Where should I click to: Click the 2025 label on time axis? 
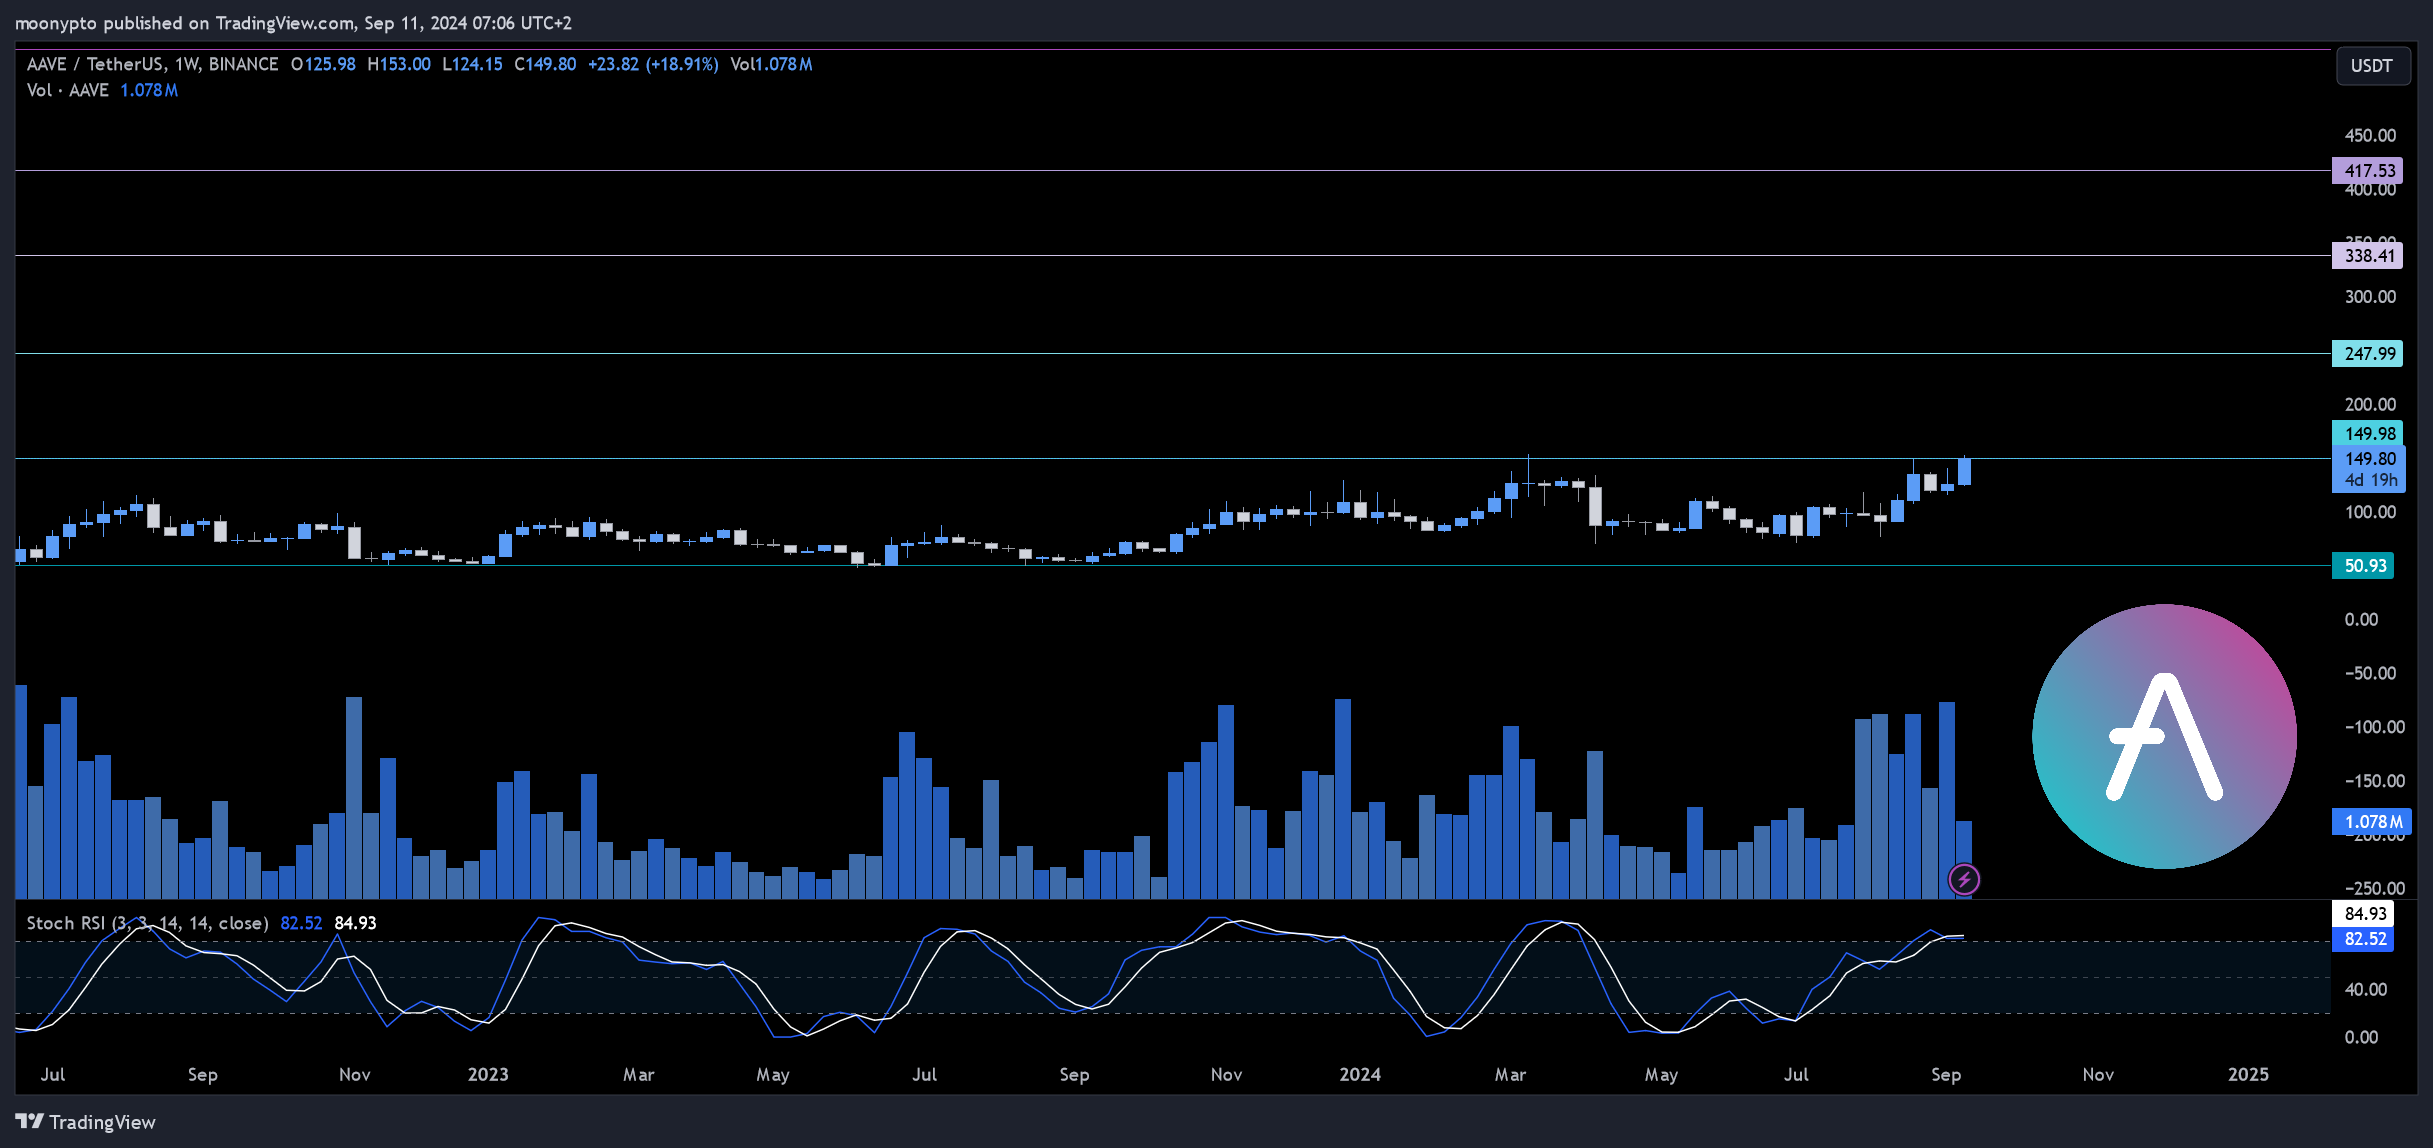[x=2248, y=1075]
